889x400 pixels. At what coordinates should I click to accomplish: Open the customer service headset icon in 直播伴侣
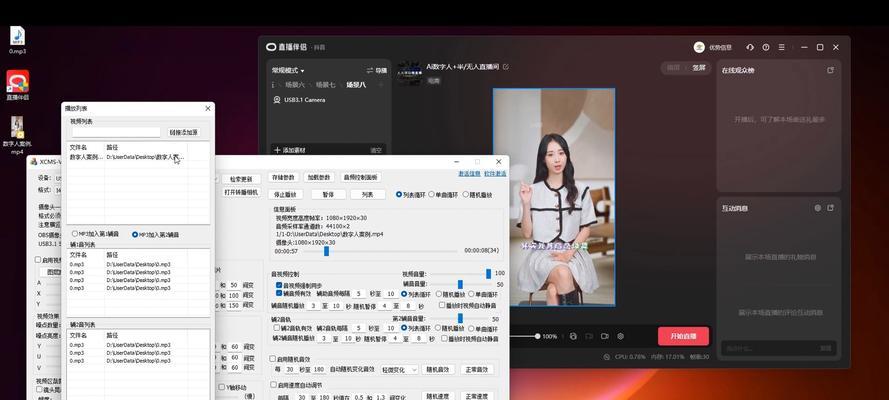point(750,48)
